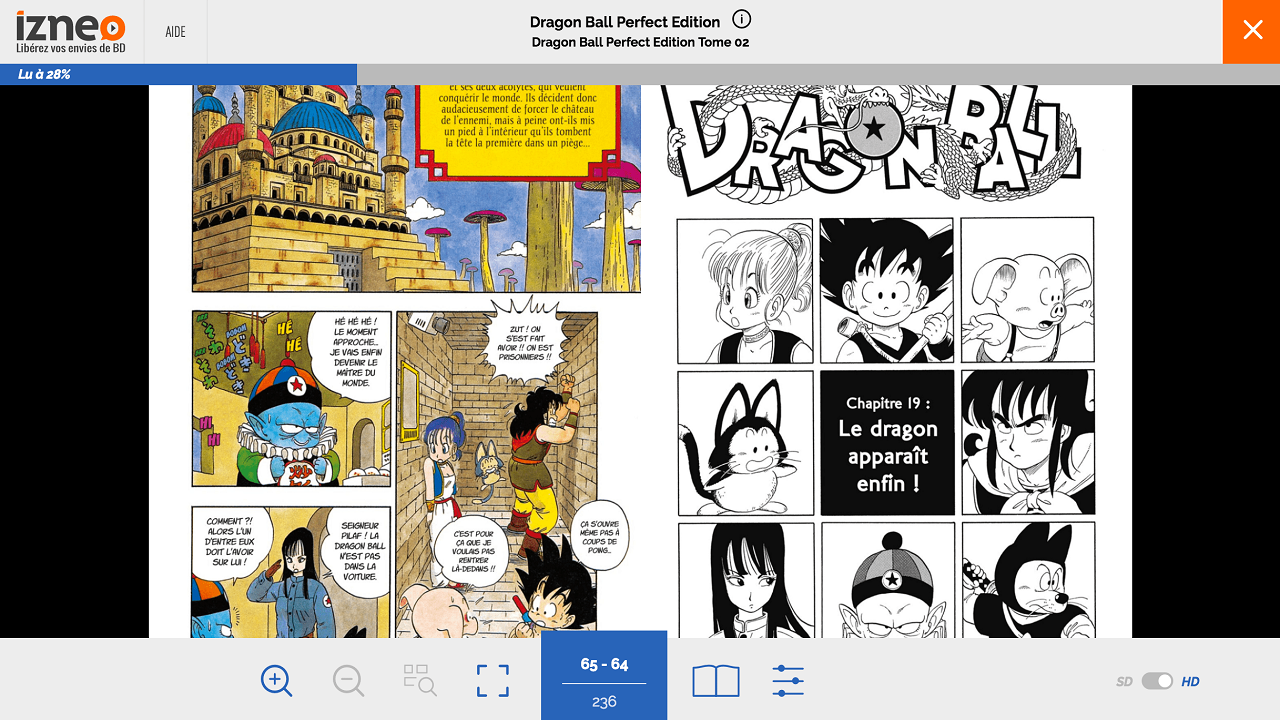Switch to double-page book view
The width and height of the screenshot is (1280, 720).
click(x=716, y=681)
